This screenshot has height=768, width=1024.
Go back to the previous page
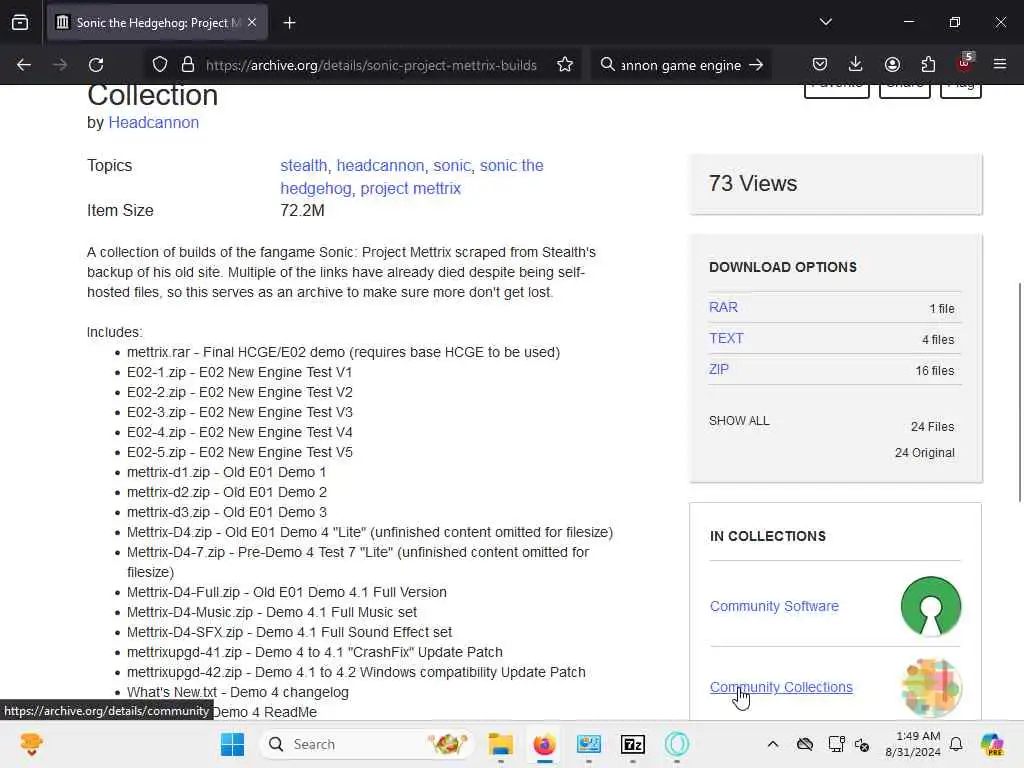24,65
